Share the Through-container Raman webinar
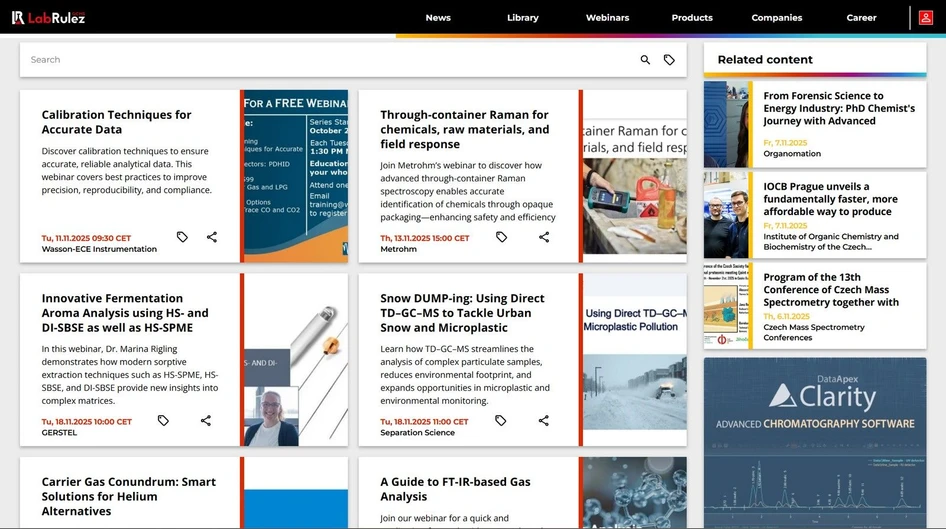 pyautogui.click(x=544, y=237)
